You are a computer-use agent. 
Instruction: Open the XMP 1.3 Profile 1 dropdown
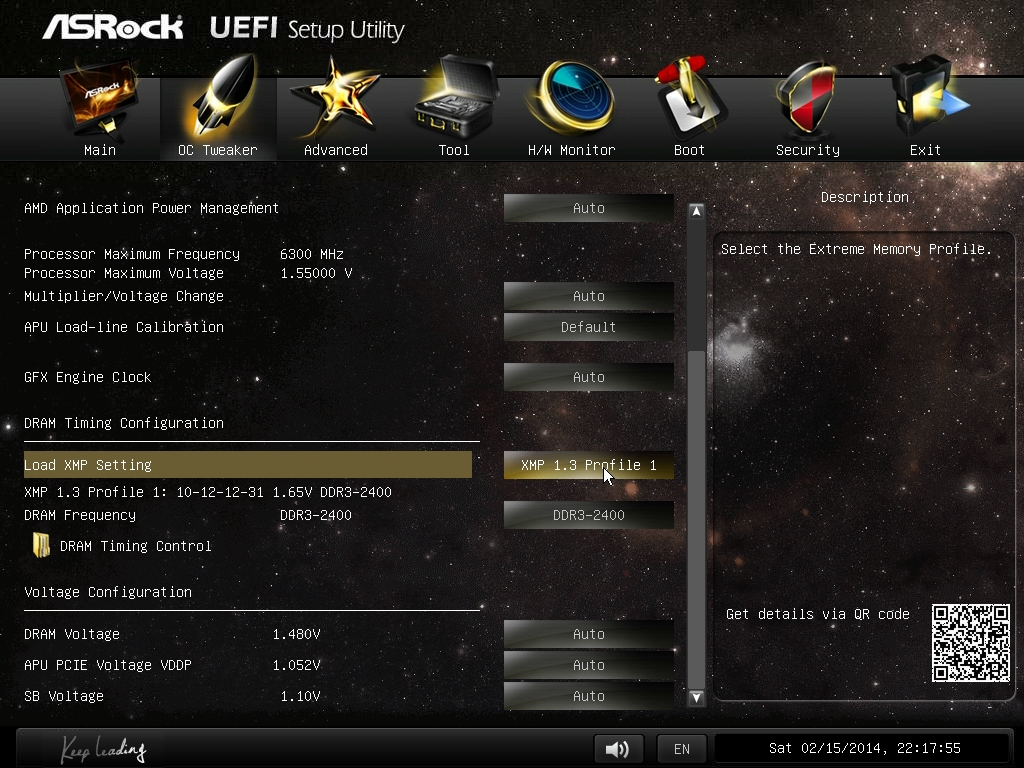coord(588,465)
